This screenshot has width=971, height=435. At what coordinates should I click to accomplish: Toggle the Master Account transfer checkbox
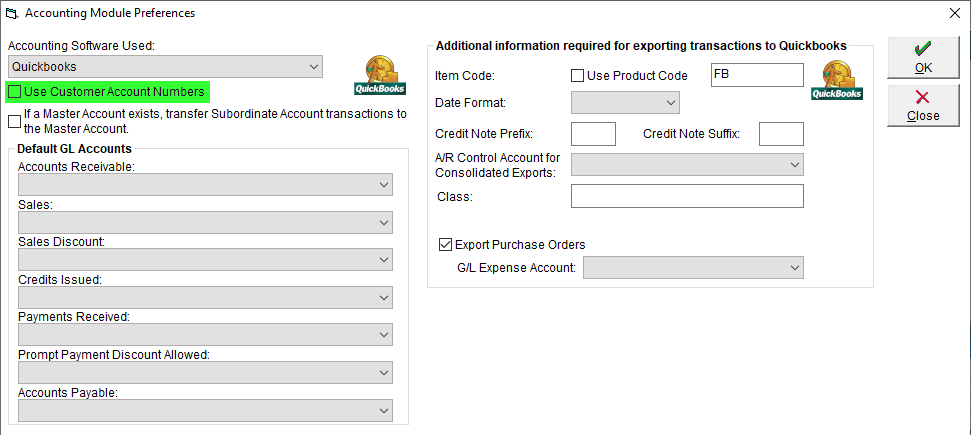click(x=14, y=121)
